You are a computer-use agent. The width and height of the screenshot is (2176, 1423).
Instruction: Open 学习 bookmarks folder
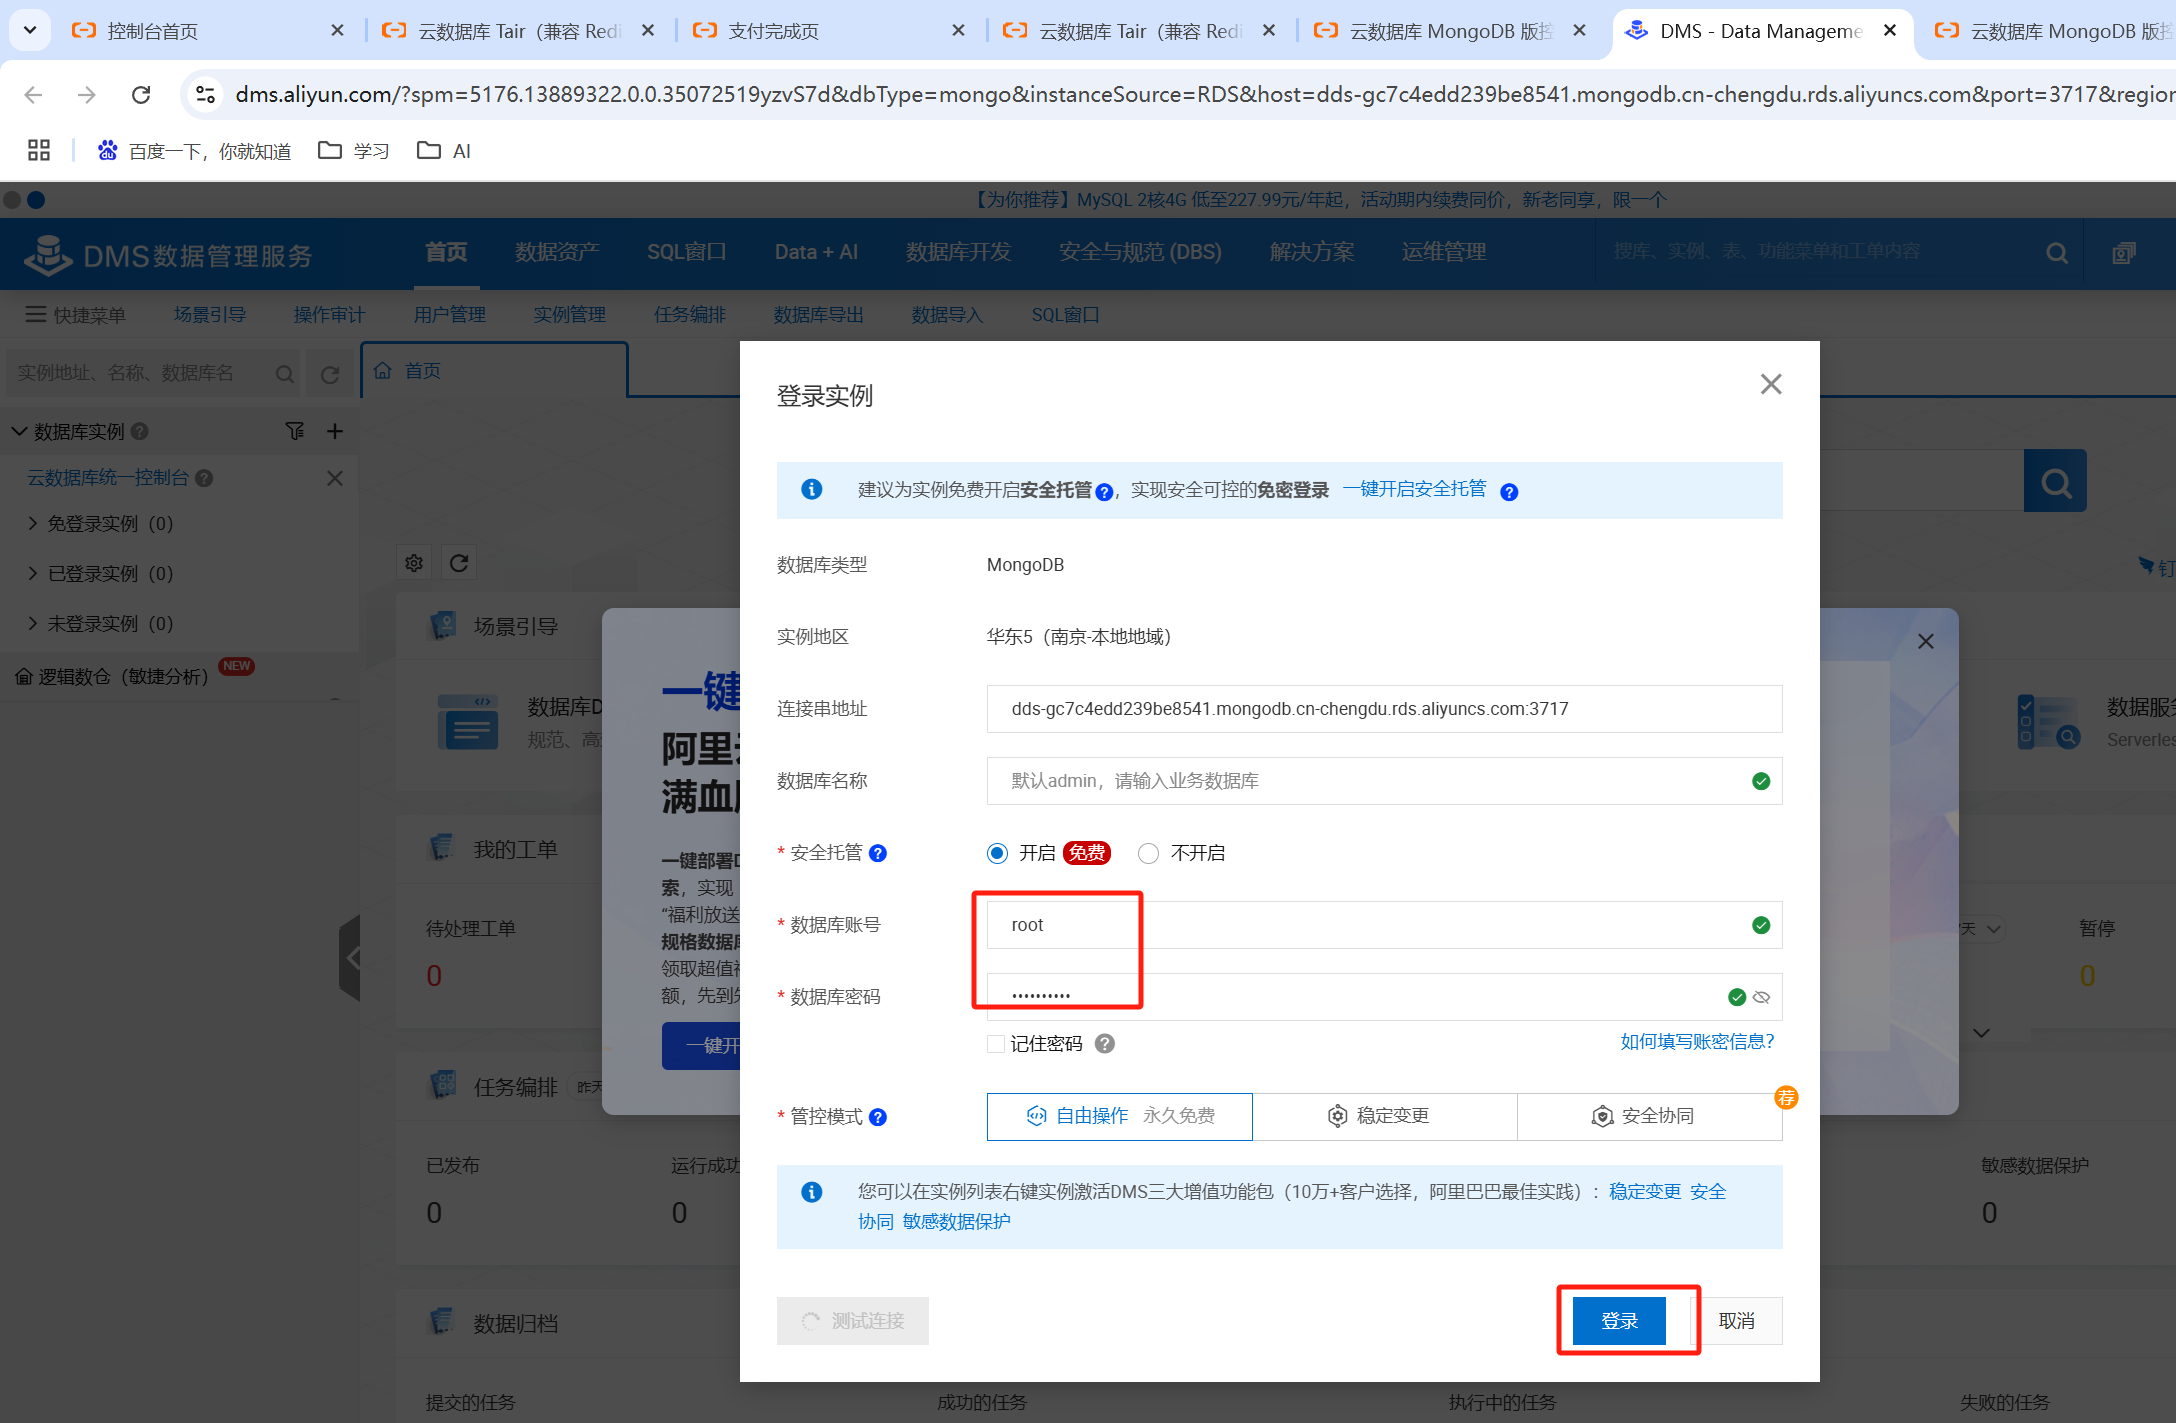pyautogui.click(x=354, y=151)
